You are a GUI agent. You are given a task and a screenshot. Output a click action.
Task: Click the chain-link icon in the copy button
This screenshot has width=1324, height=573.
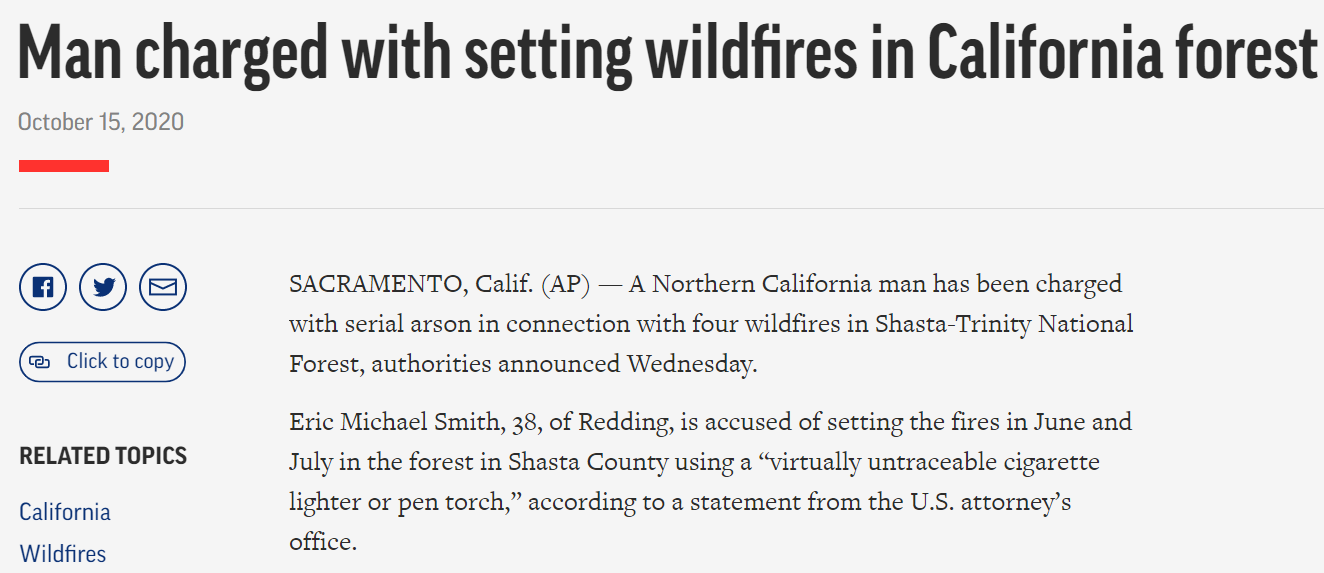point(40,362)
